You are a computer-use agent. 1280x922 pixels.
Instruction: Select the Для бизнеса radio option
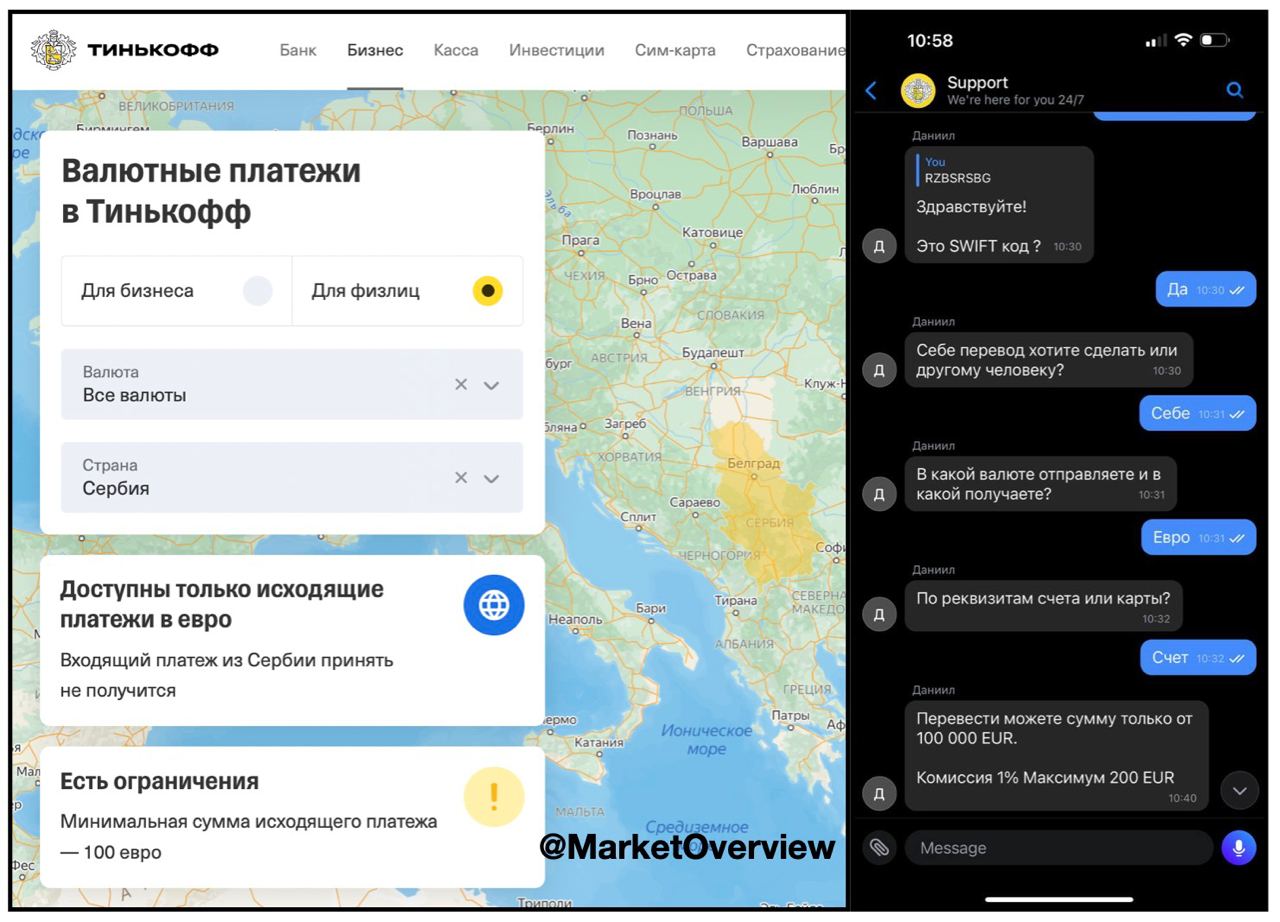[257, 291]
